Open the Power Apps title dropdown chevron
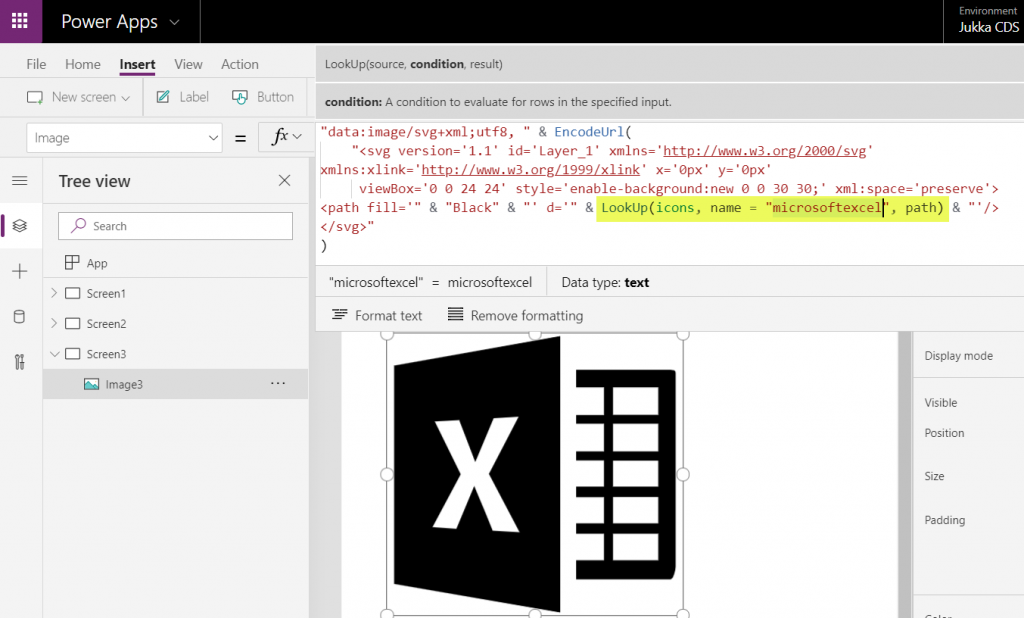This screenshot has height=618, width=1024. 174,22
